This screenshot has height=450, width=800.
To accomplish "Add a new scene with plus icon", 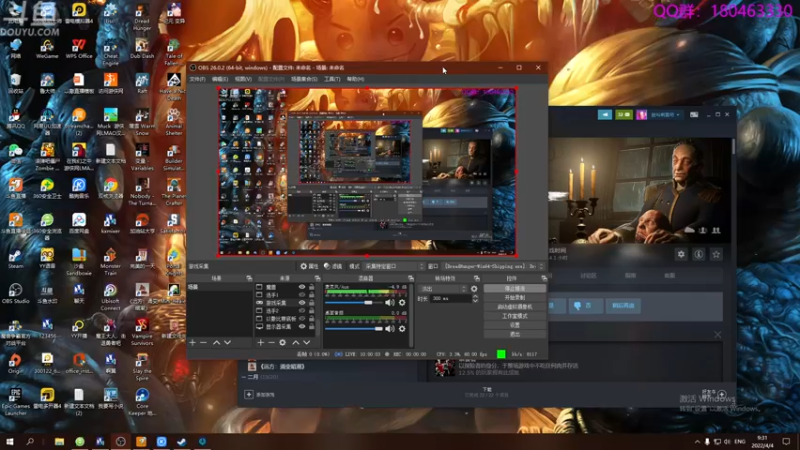I will click(x=192, y=343).
